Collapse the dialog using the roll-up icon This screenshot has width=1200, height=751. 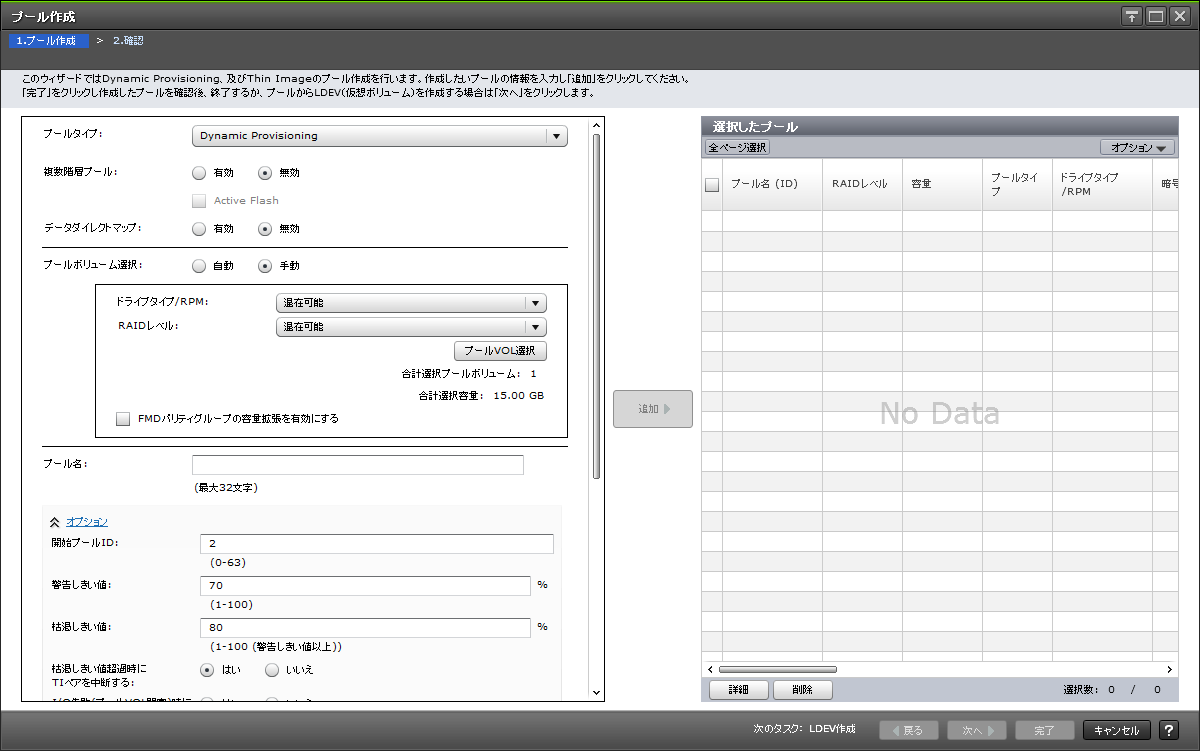click(x=1131, y=16)
